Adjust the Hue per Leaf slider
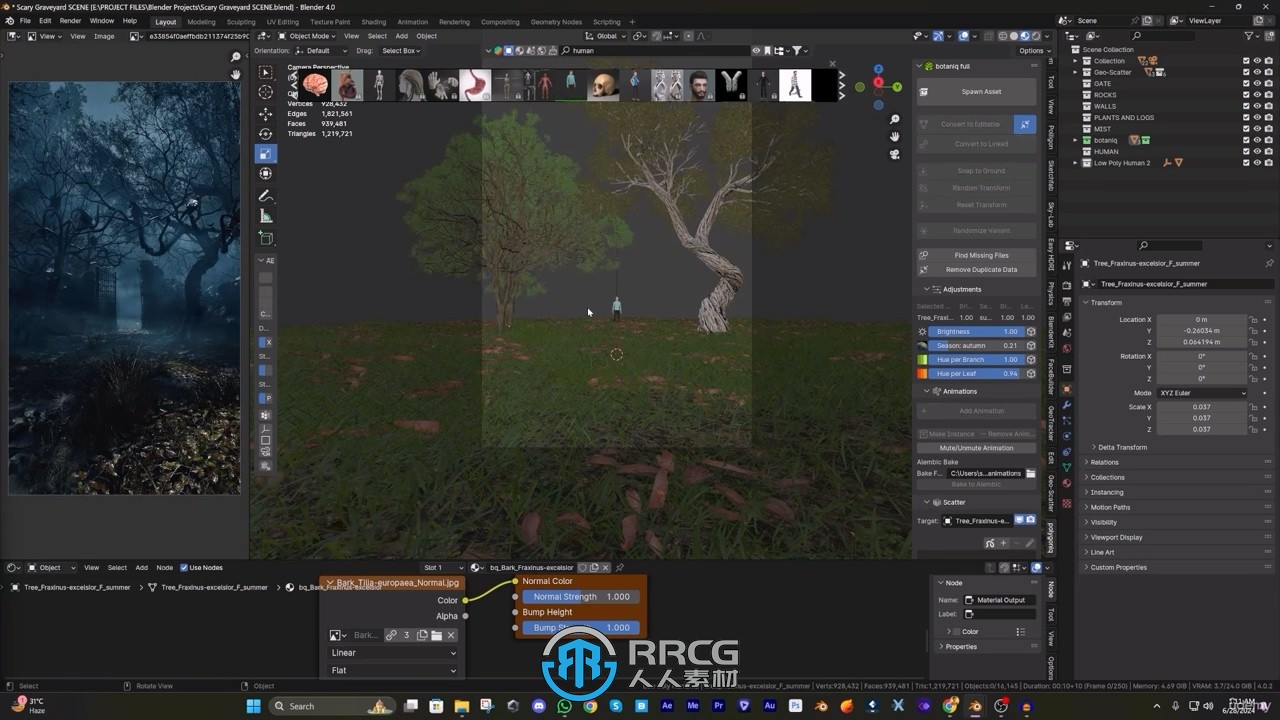This screenshot has width=1280, height=720. tap(975, 373)
